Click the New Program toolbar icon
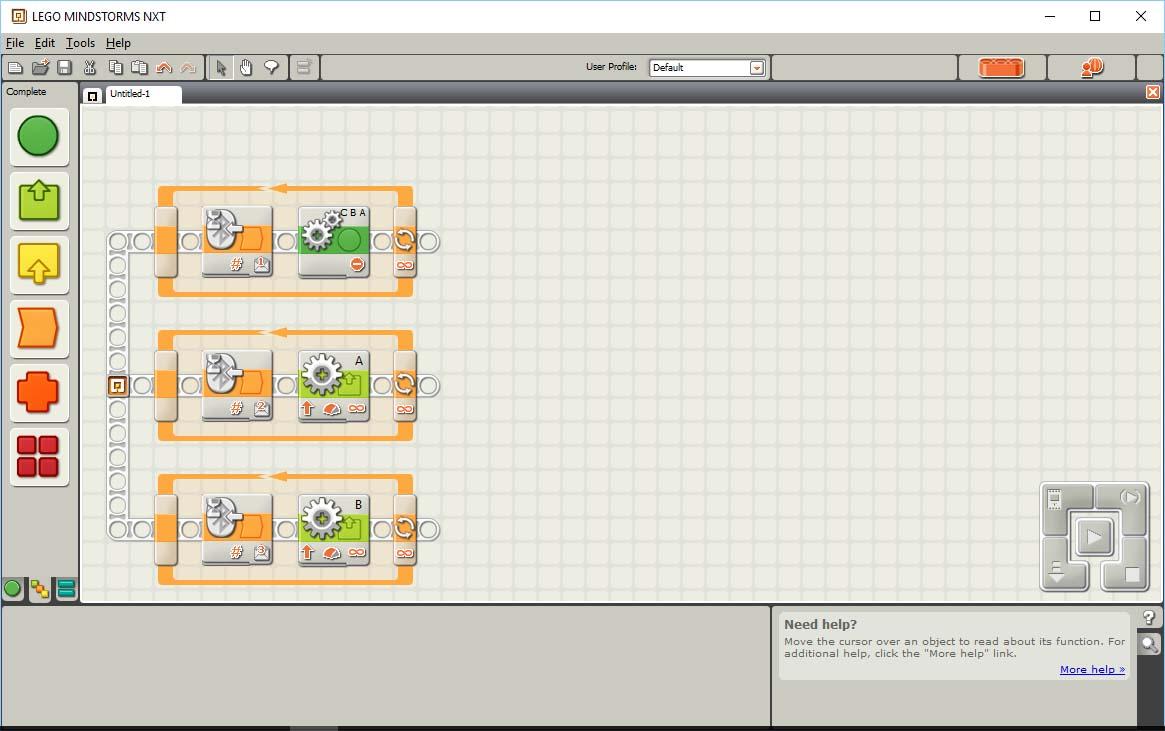 click(15, 68)
